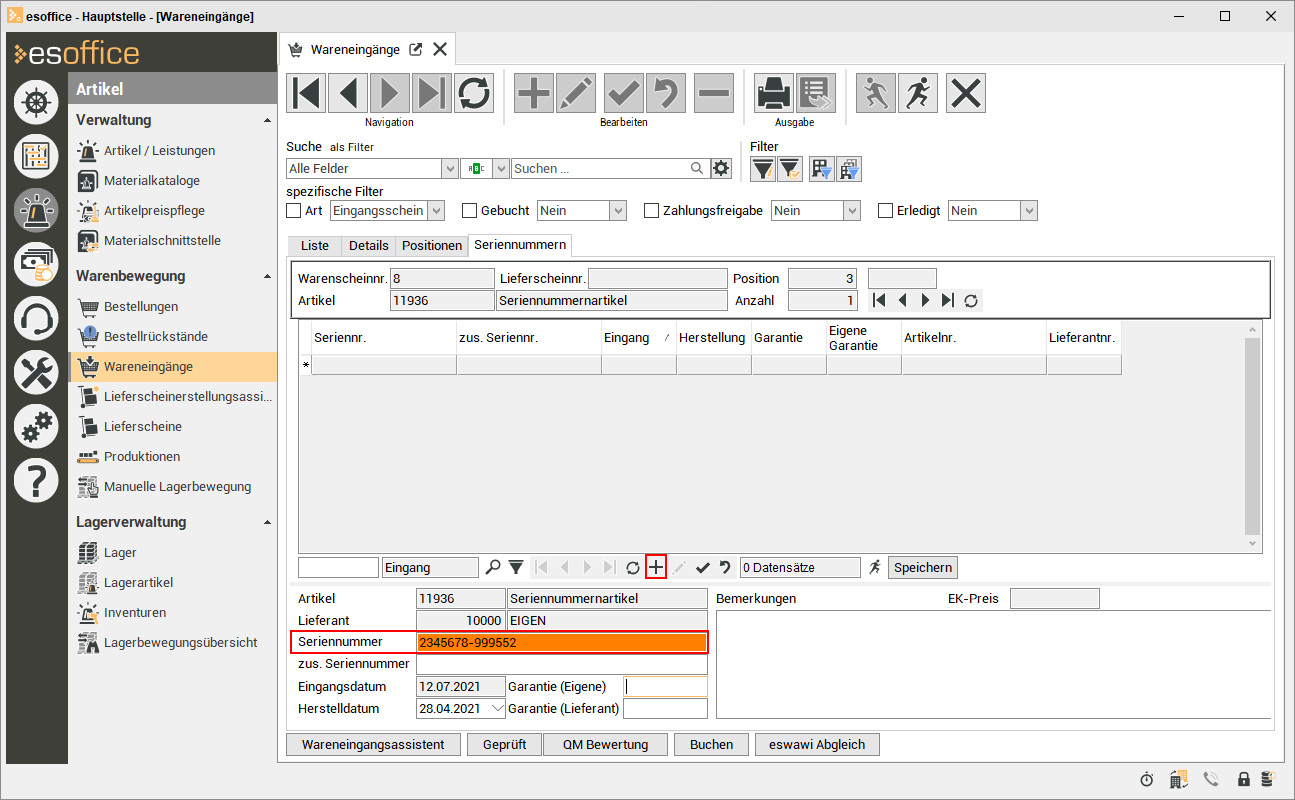Screen dimensions: 1295x800
Task: Click the lock icon in status bar
Action: [1244, 779]
